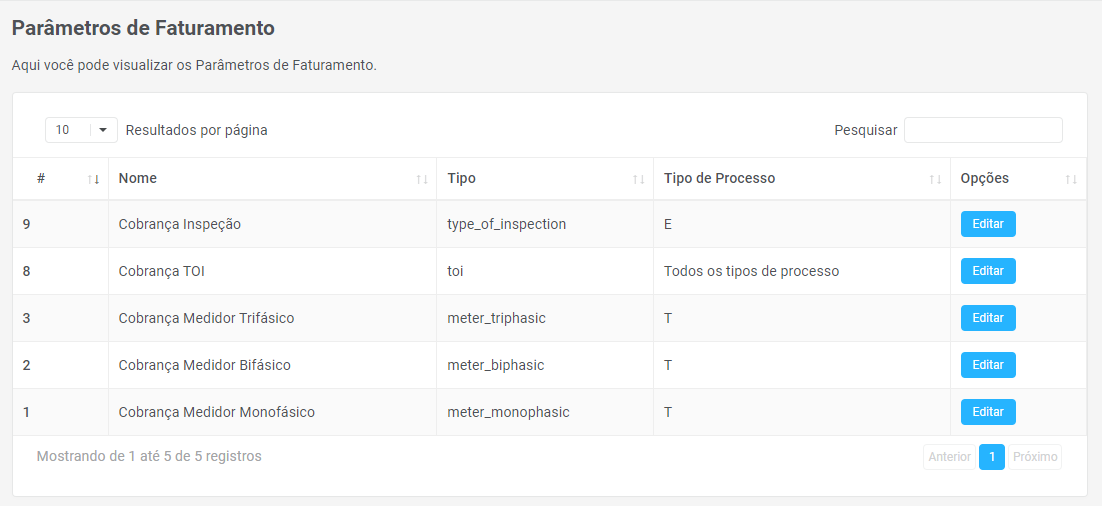
Task: Edit the Cobrança Inspeção parameter
Action: 987,224
